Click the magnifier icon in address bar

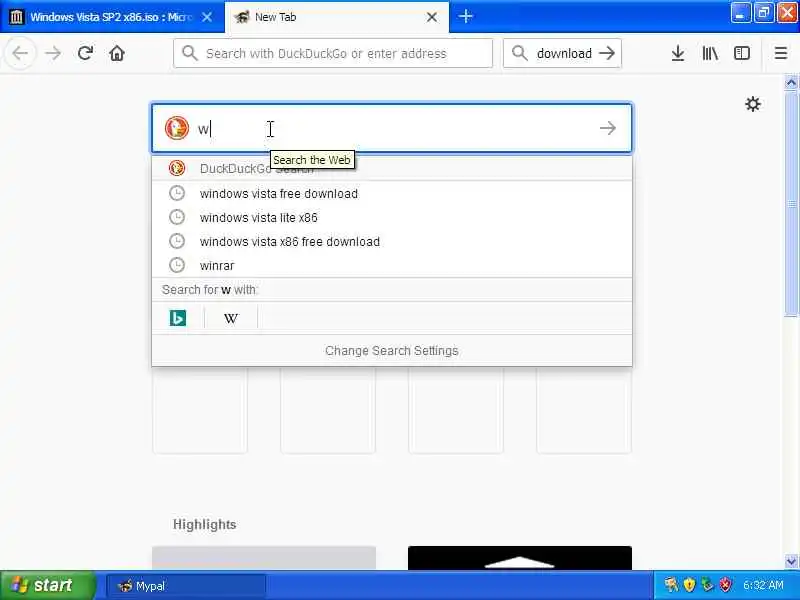tap(189, 53)
